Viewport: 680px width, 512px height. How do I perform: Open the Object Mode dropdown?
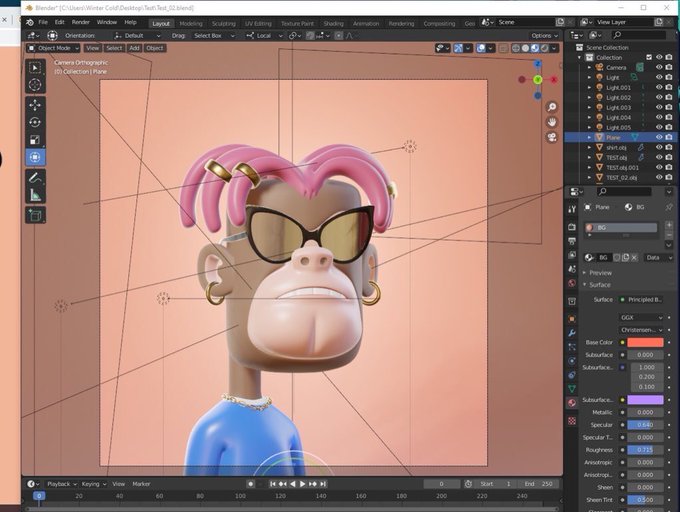click(x=53, y=48)
